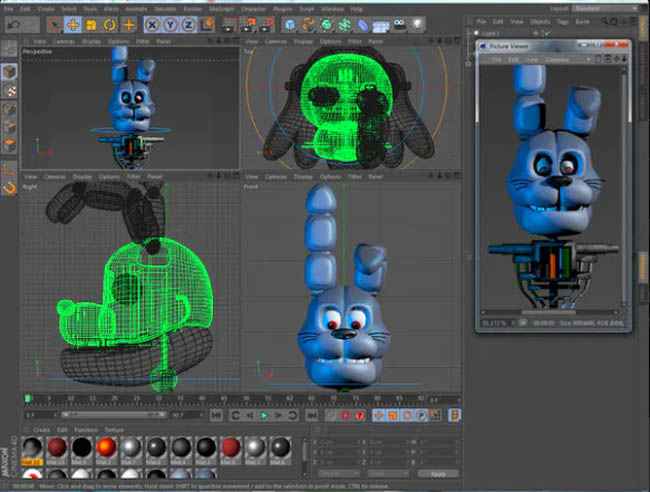This screenshot has height=492, width=650.
Task: Activate the Move tool
Action: coord(73,25)
